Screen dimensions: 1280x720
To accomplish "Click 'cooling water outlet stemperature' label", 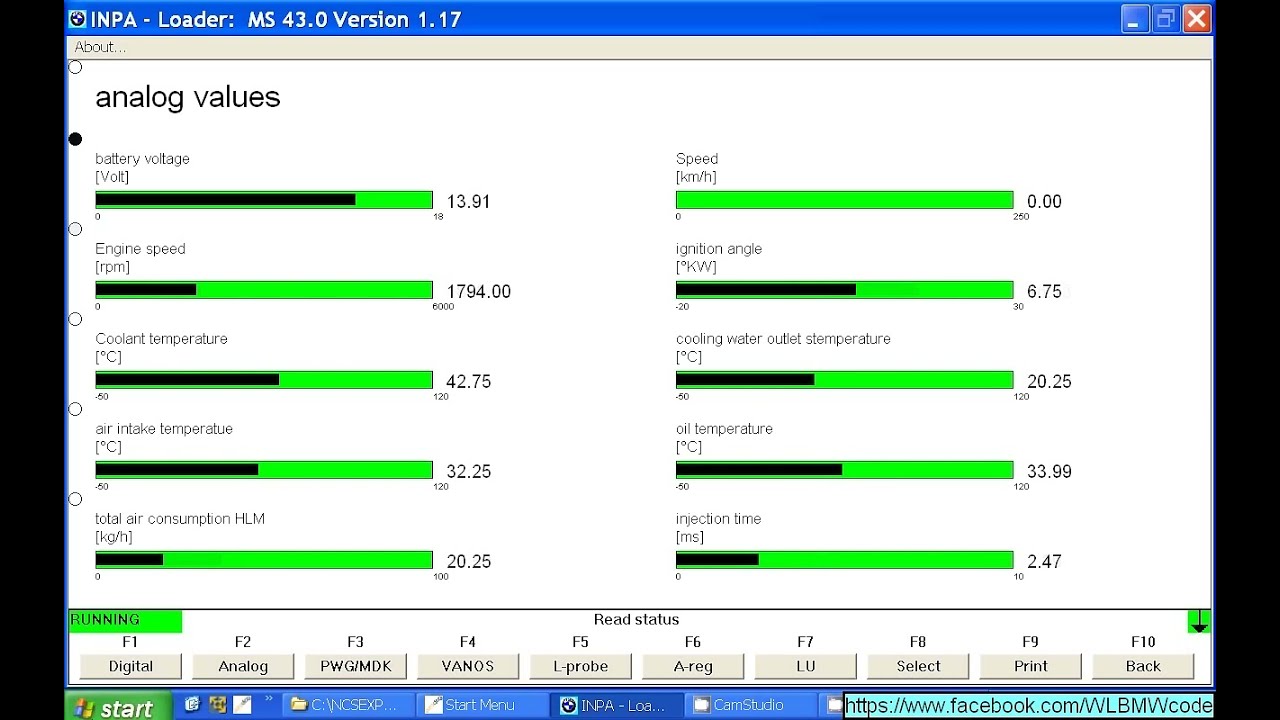I will pos(783,339).
